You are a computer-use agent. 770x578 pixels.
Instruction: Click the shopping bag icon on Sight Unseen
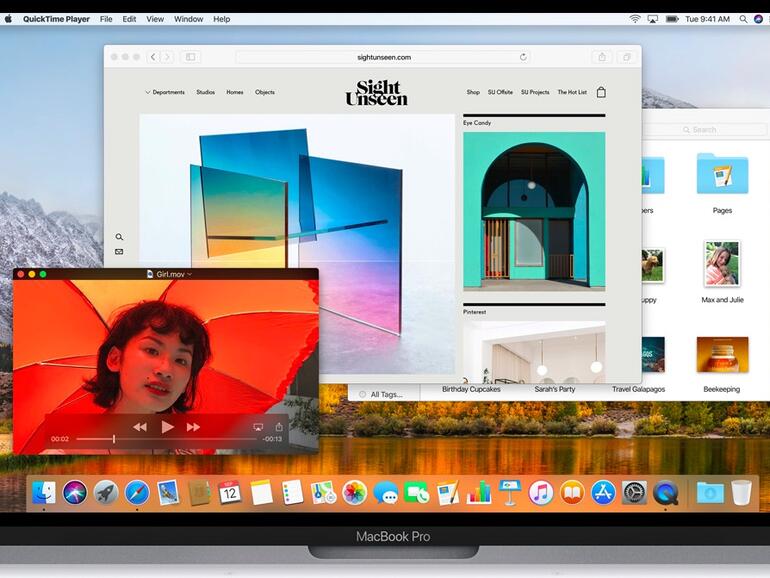601,92
